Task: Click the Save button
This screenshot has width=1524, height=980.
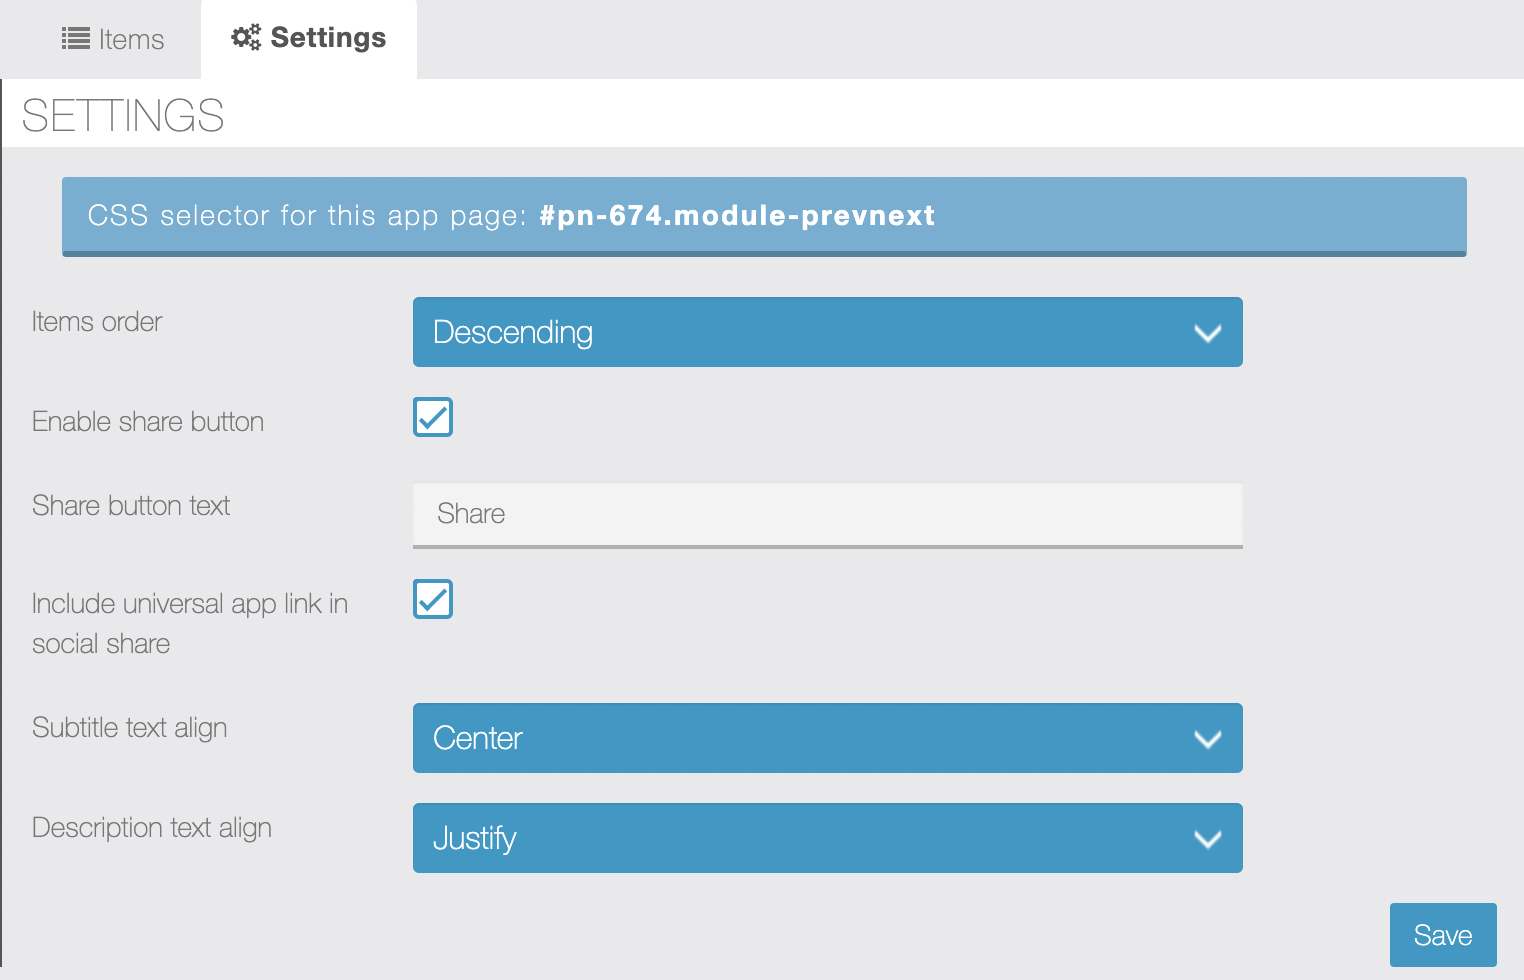Action: tap(1443, 935)
